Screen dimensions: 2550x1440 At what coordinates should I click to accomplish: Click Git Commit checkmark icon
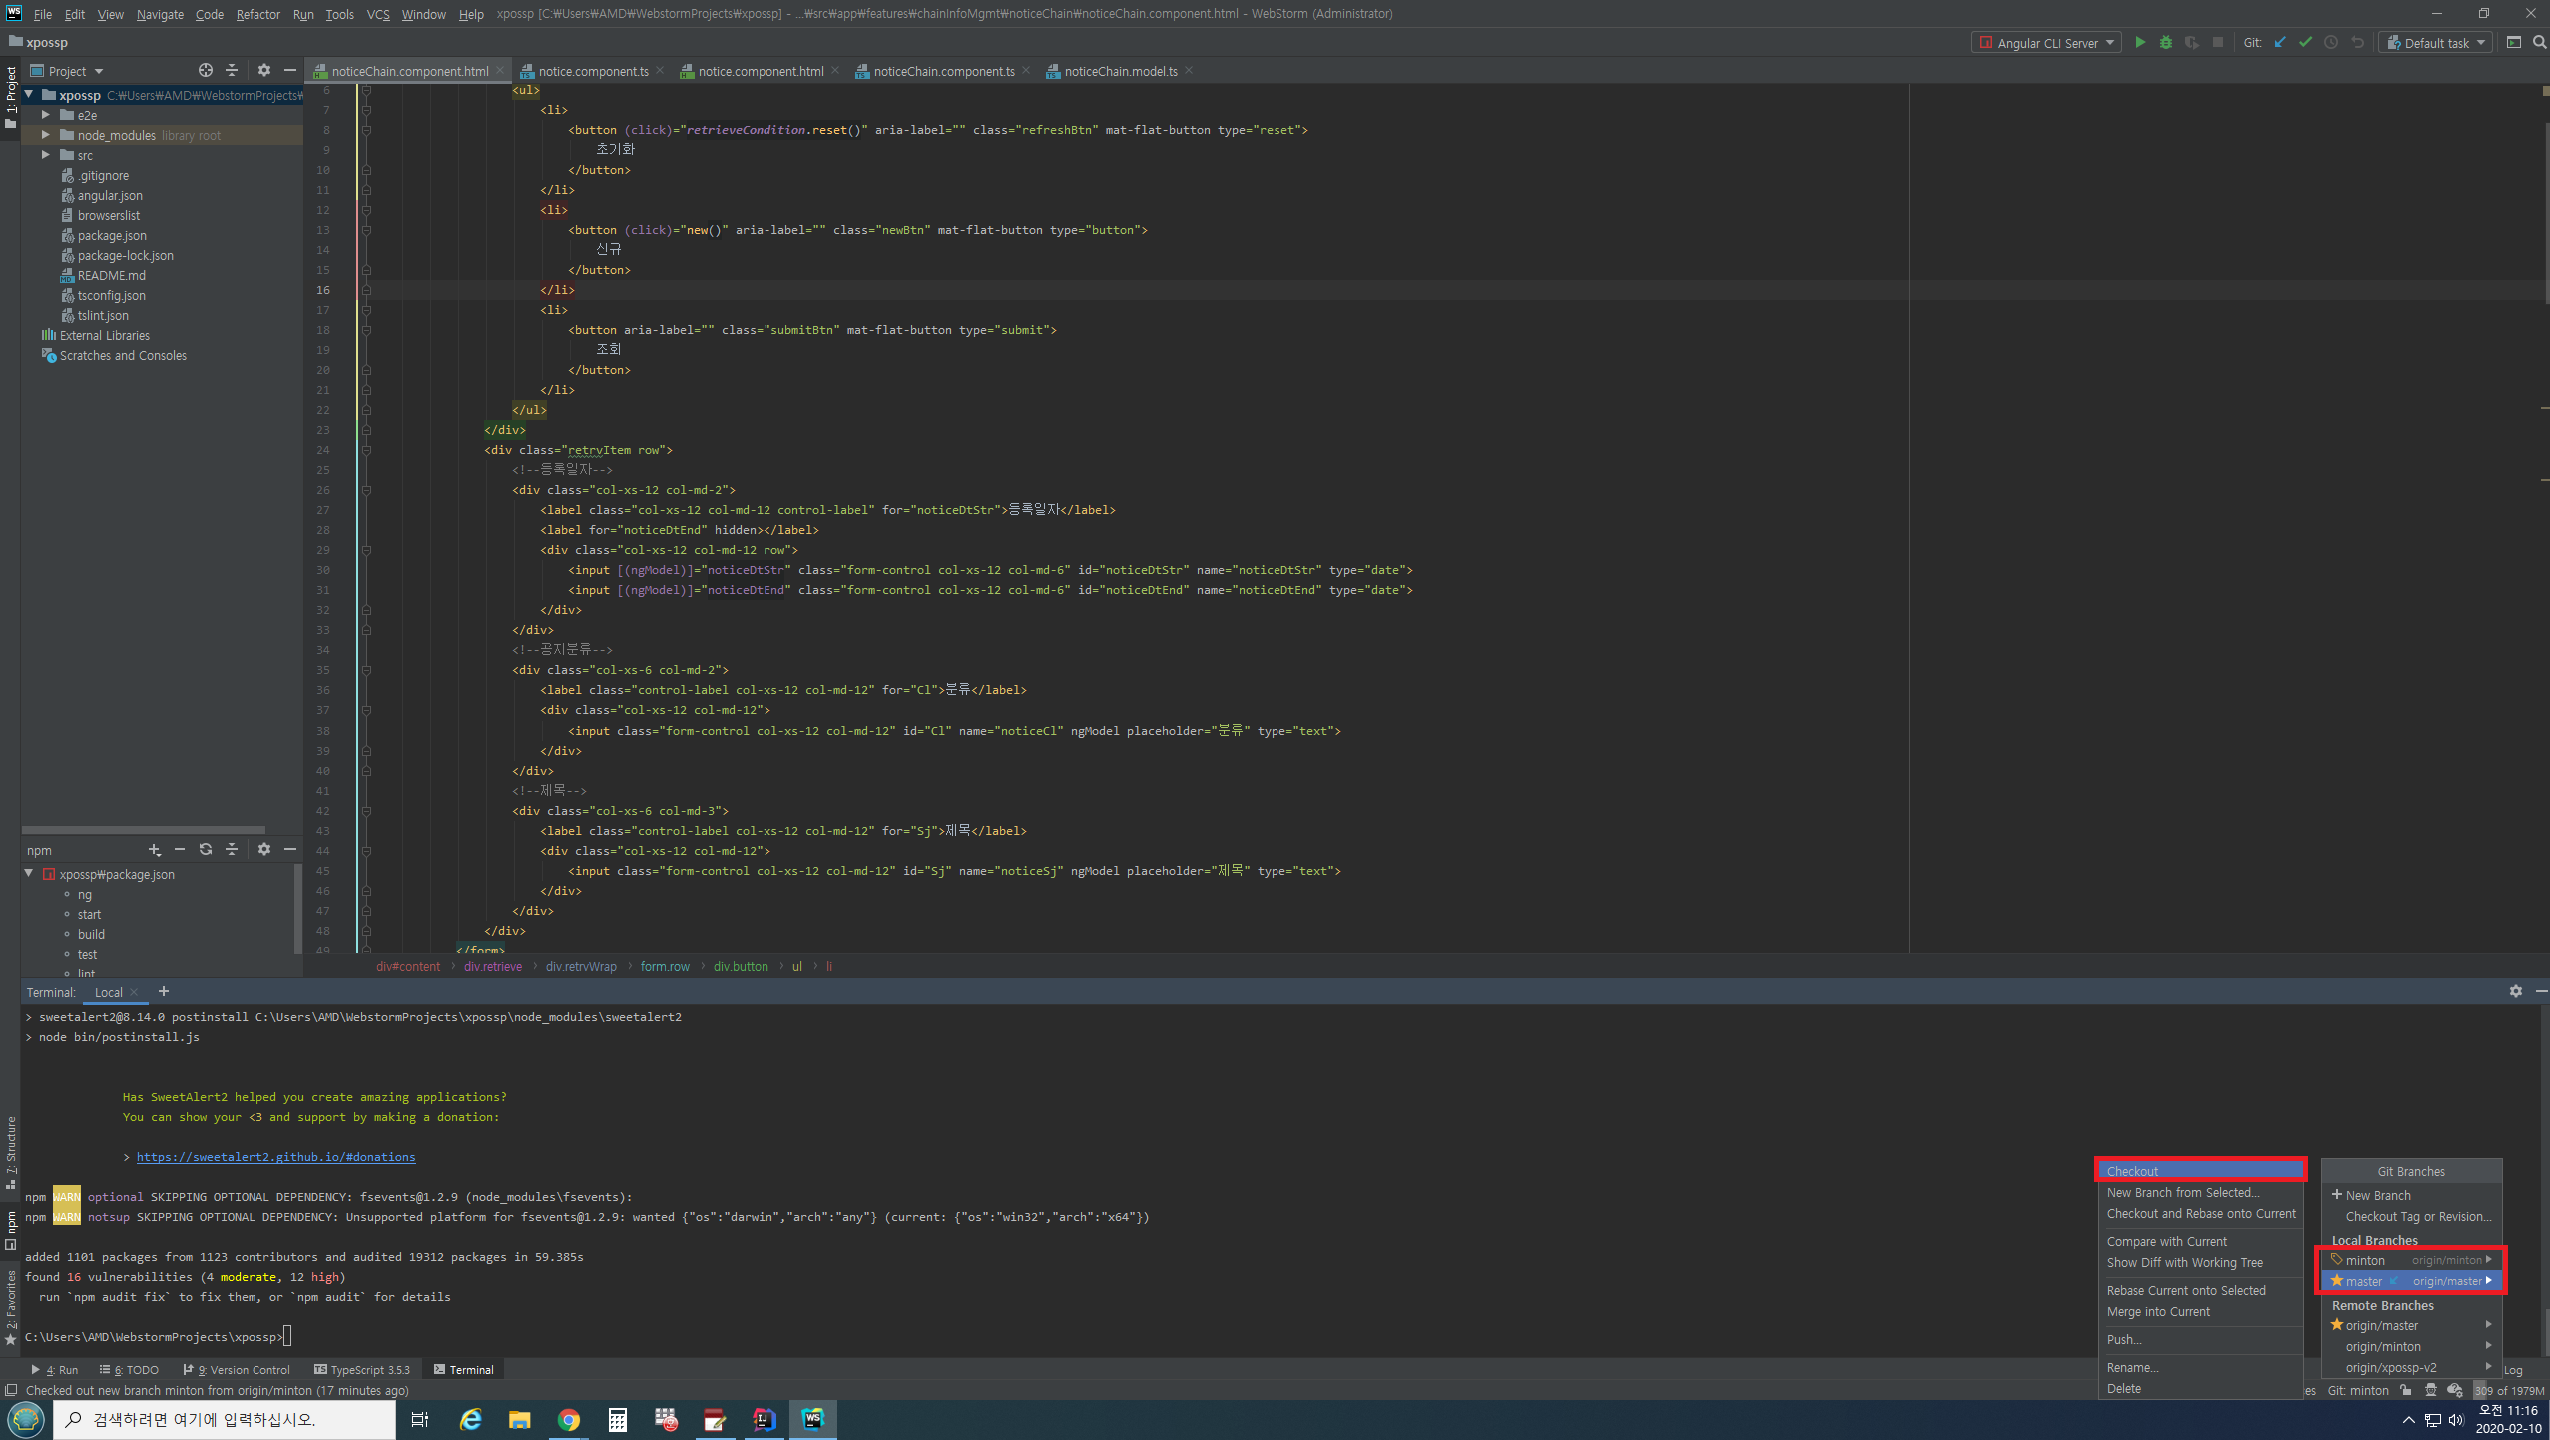[2305, 43]
